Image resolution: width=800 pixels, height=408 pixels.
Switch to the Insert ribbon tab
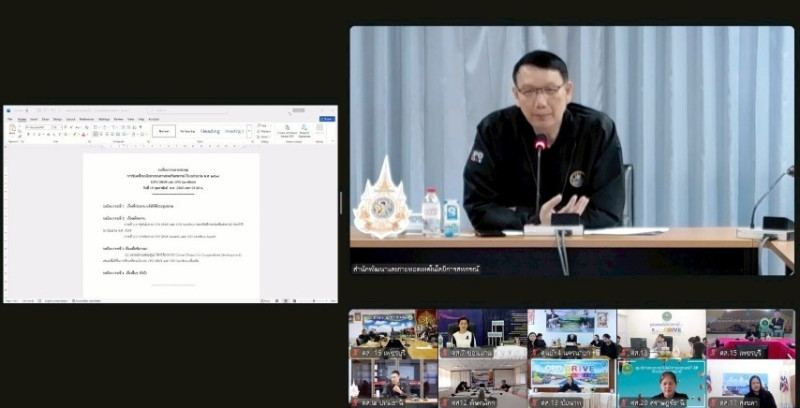[32, 118]
